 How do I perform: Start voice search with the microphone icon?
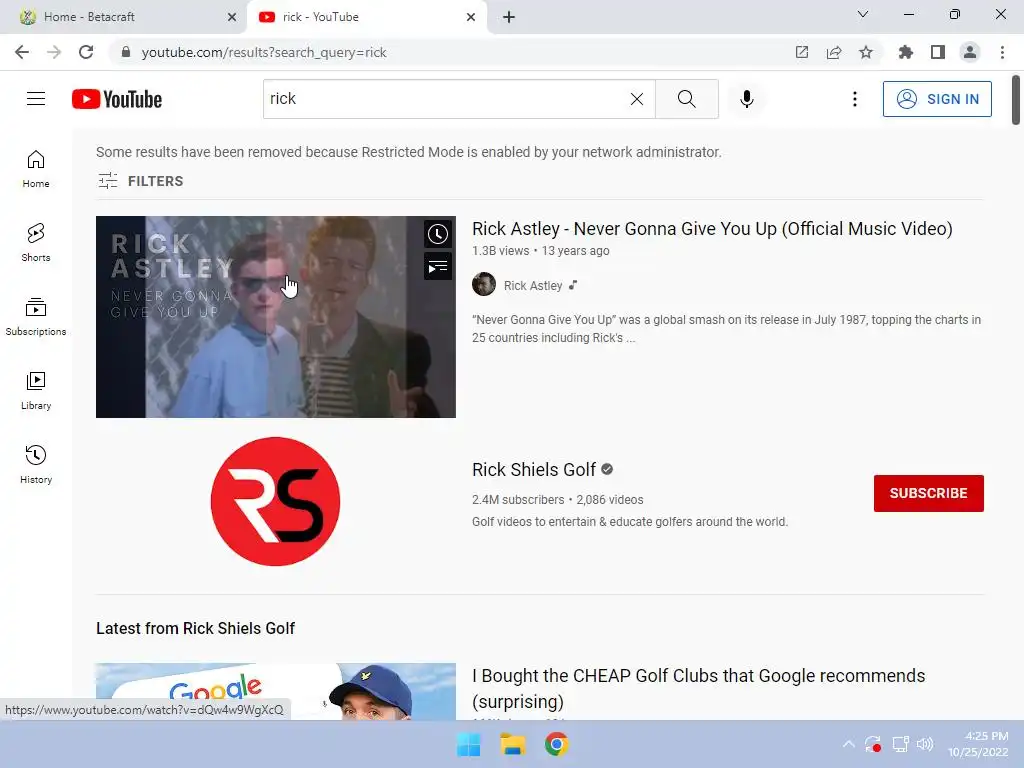coord(746,99)
